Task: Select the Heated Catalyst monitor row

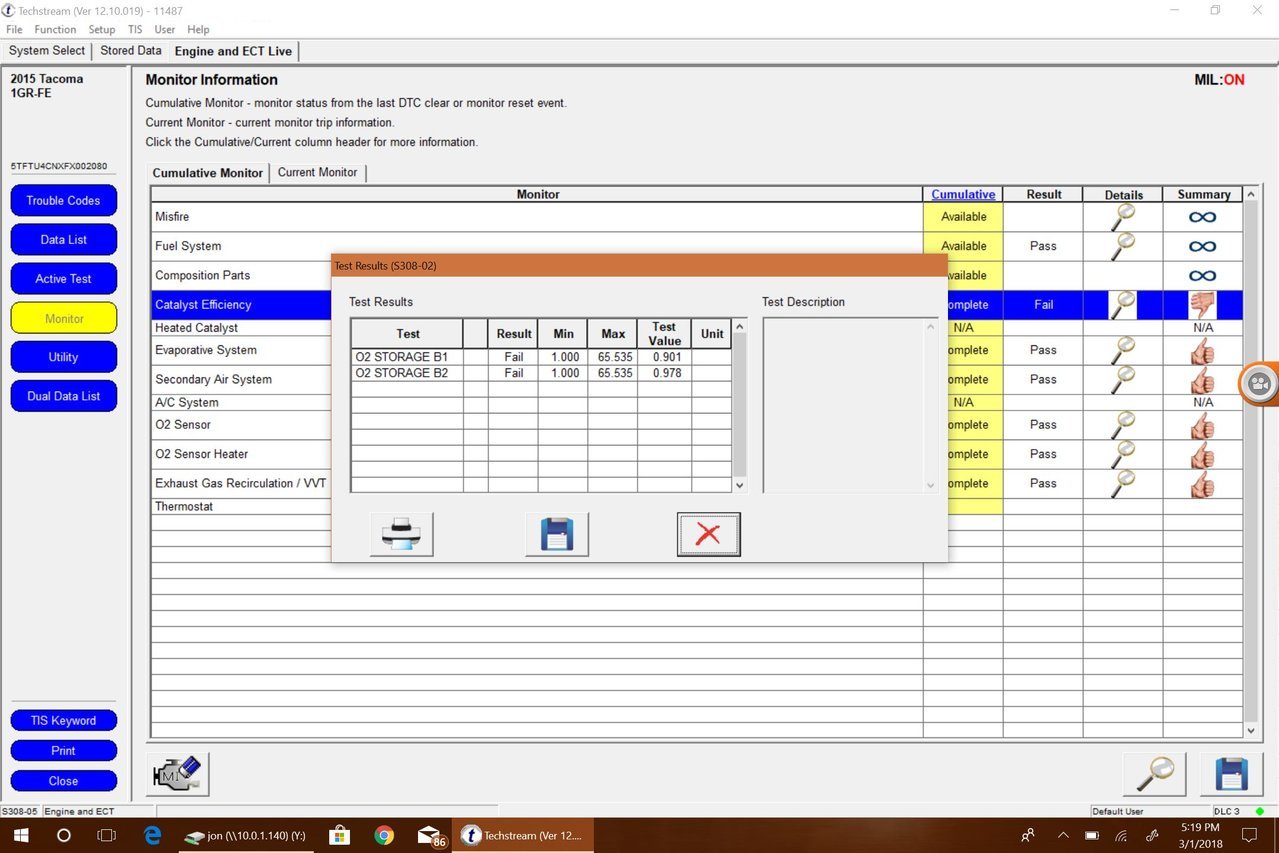Action: click(697, 328)
